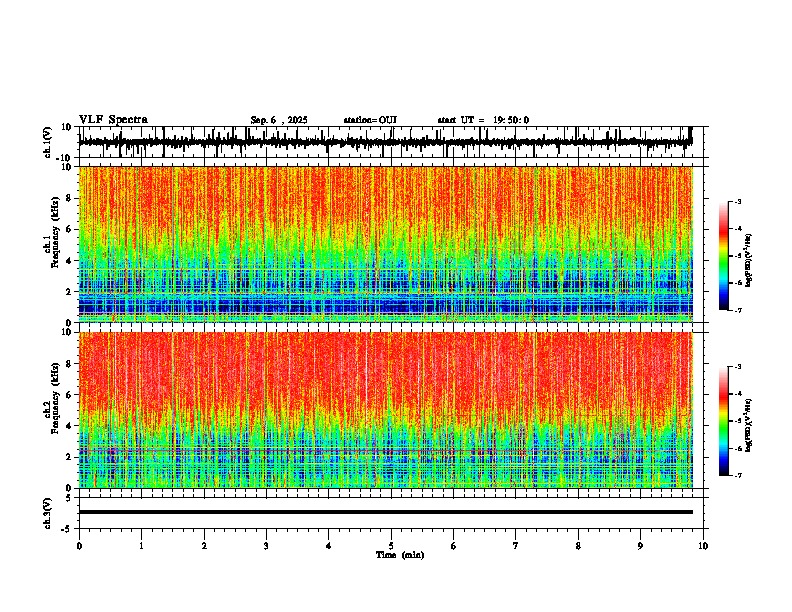This screenshot has height=612, width=792.
Task: Click the "-3" label on ch.1 color bar
Action: [x=738, y=202]
